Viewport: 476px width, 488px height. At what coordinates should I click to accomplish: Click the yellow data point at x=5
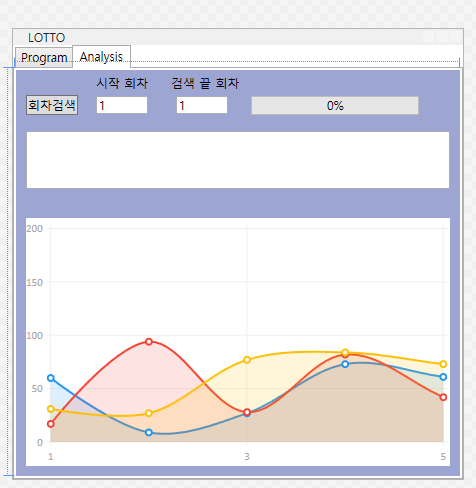[443, 364]
